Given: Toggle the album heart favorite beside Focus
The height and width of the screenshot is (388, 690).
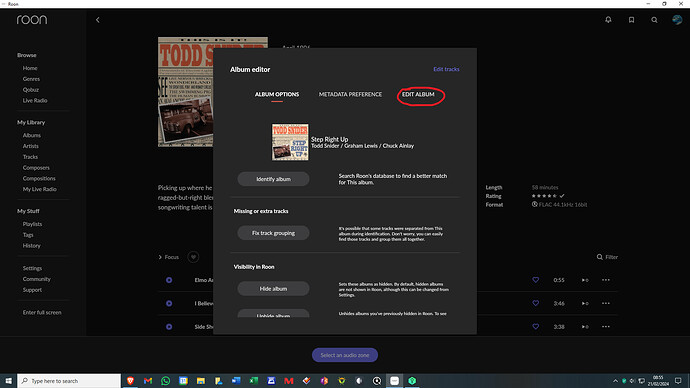Looking at the screenshot, I should pyautogui.click(x=193, y=257).
